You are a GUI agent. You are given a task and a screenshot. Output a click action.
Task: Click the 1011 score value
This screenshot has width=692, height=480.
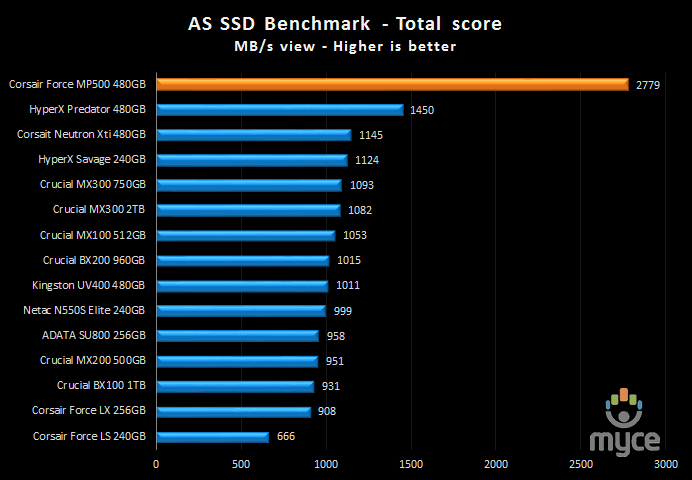point(348,285)
